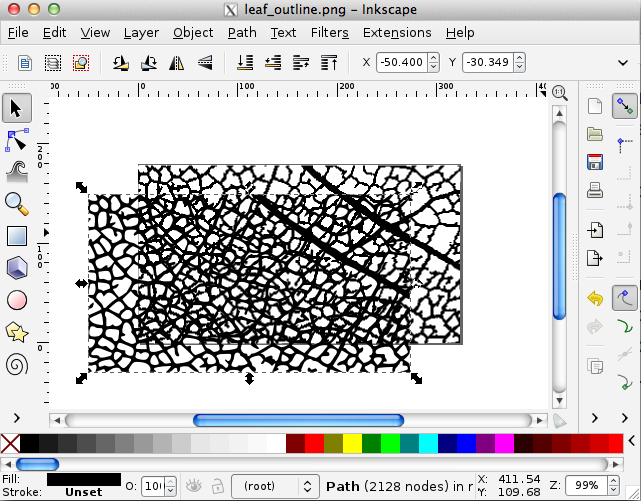Click the Print document icon
Screen dimensions: 641x501
coord(595,190)
